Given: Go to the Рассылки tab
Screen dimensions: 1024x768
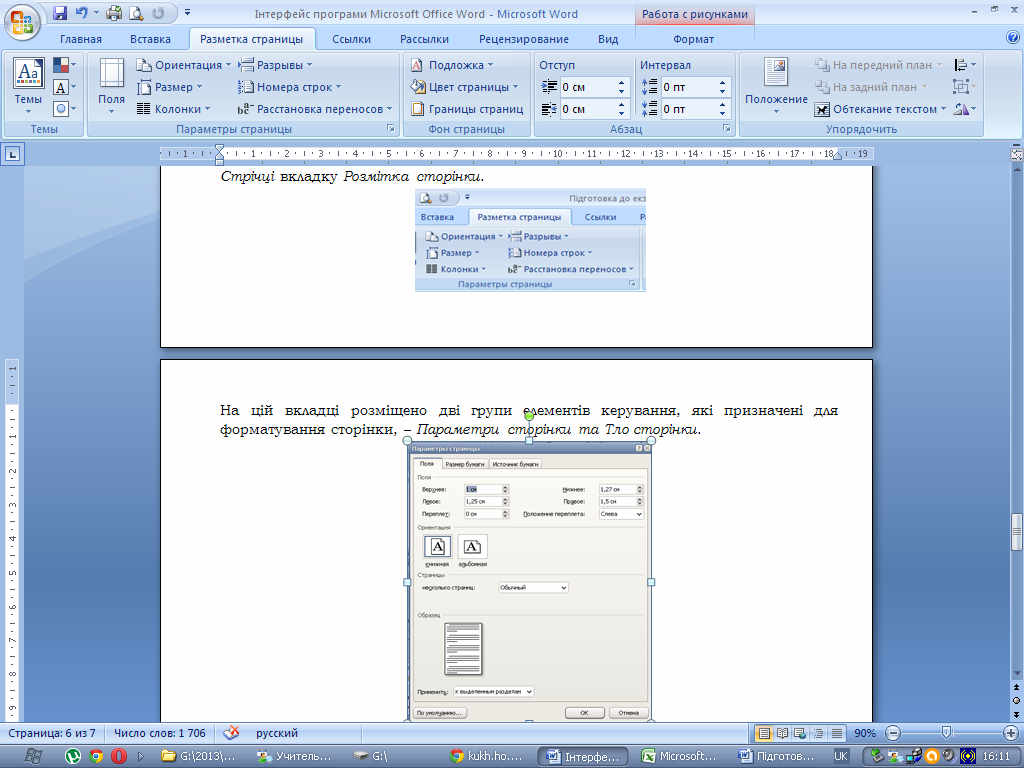Looking at the screenshot, I should (424, 39).
